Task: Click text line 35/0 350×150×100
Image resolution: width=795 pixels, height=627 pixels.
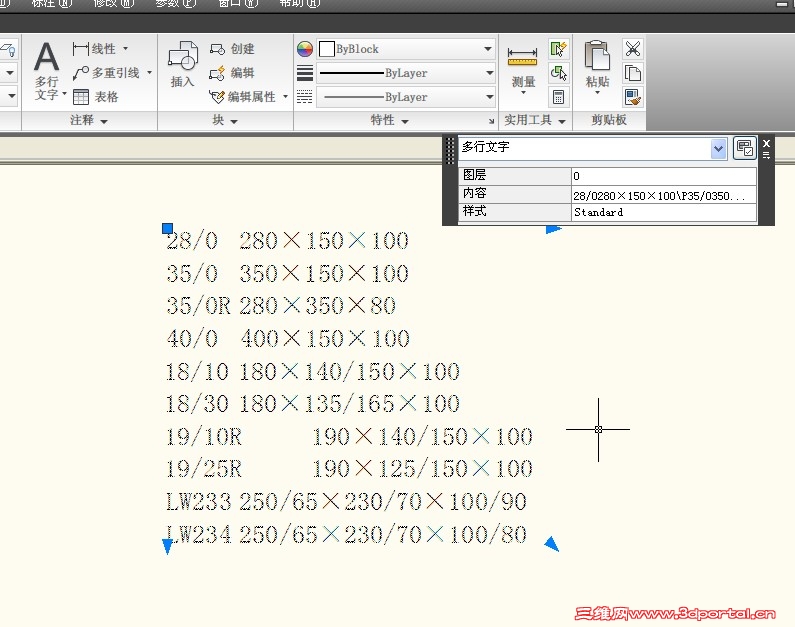Action: [287, 274]
